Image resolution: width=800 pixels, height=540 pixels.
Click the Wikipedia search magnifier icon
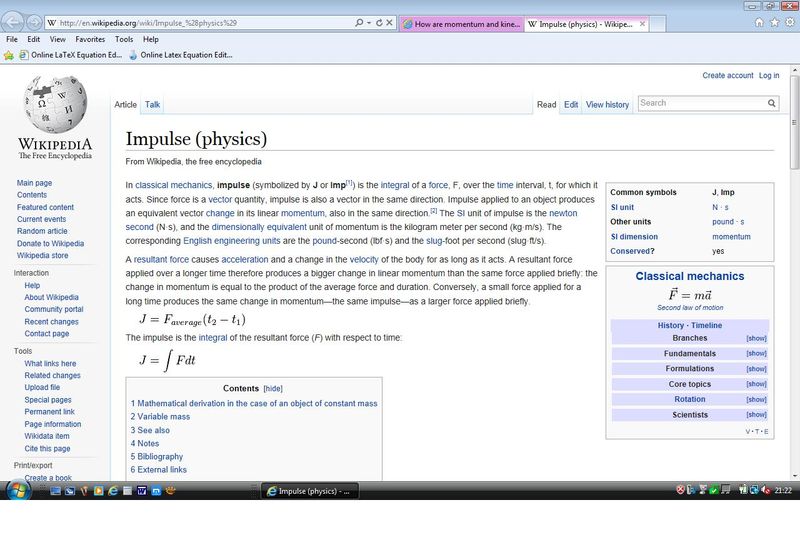(x=772, y=103)
